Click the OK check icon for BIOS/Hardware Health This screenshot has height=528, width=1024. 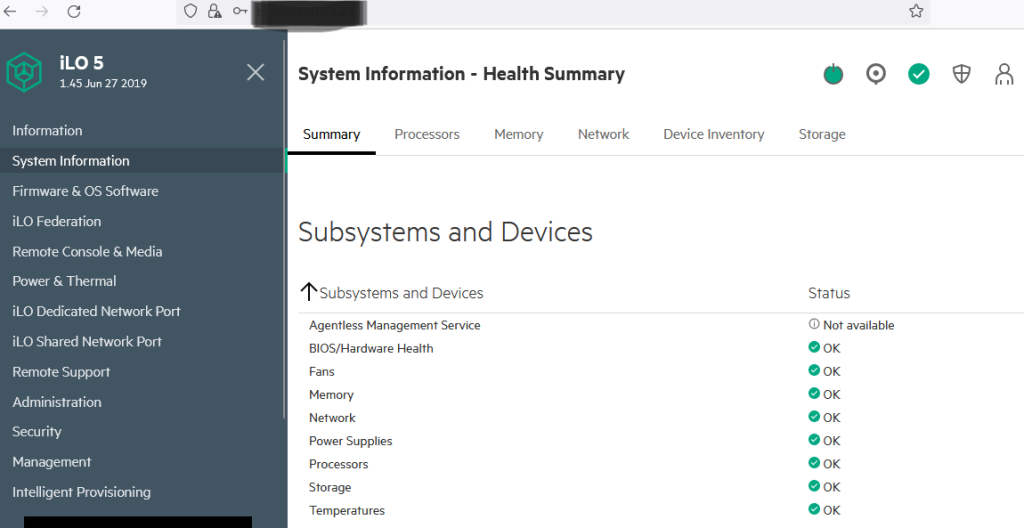814,347
